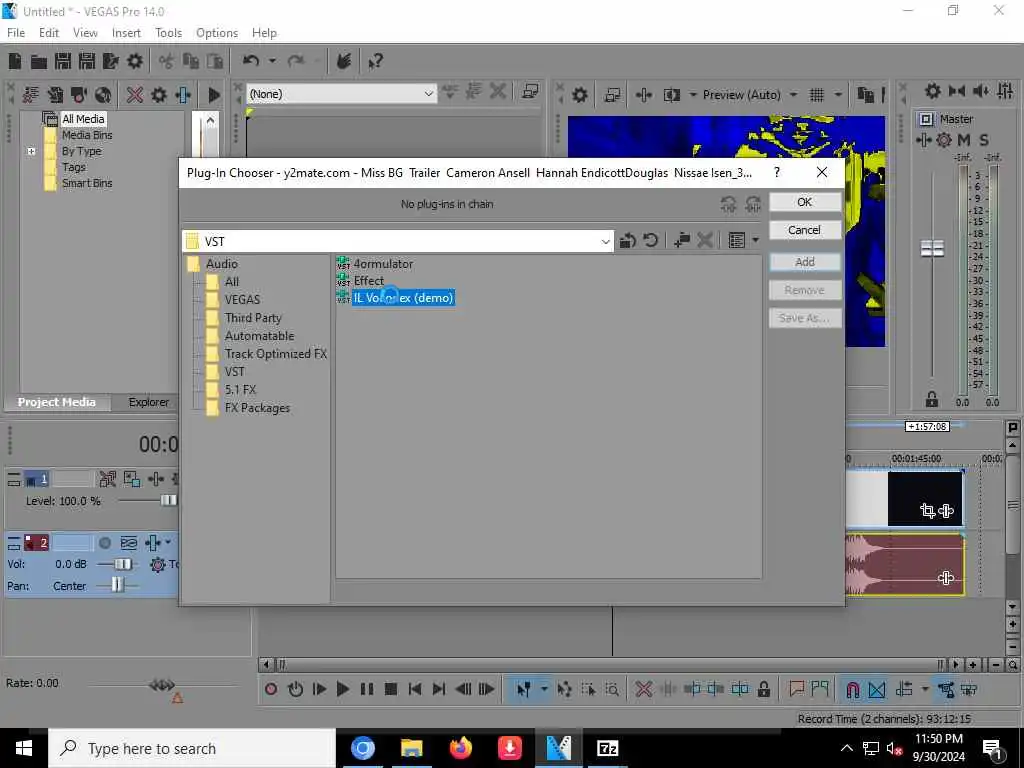
Task: Click the What's This help icon
Action: tap(375, 61)
